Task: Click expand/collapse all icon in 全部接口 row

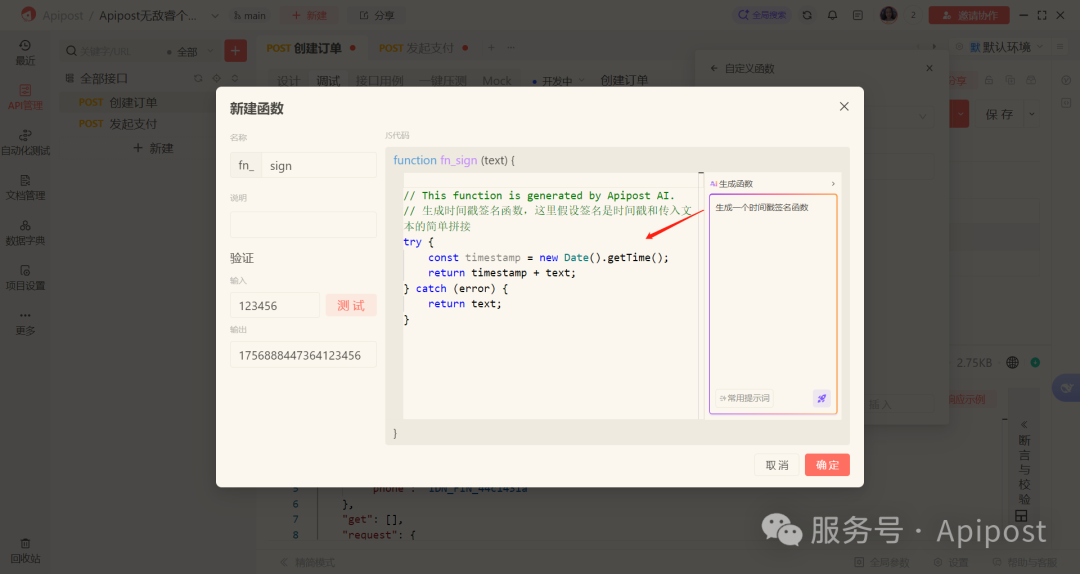Action: [x=235, y=79]
